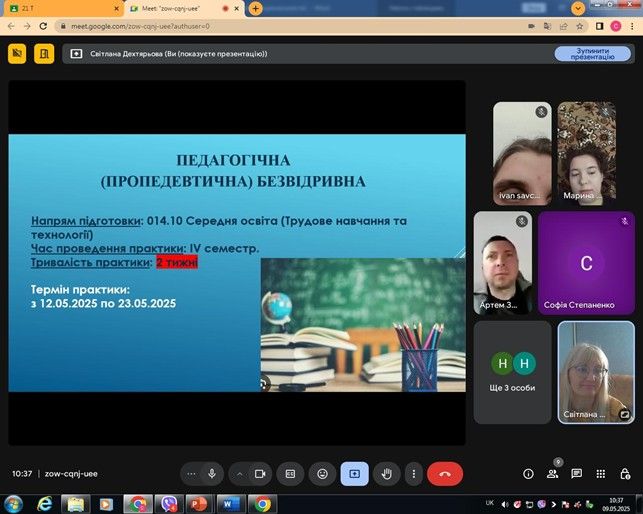643x514 pixels.
Task: Toggle the microphone in the call controls
Action: point(211,473)
